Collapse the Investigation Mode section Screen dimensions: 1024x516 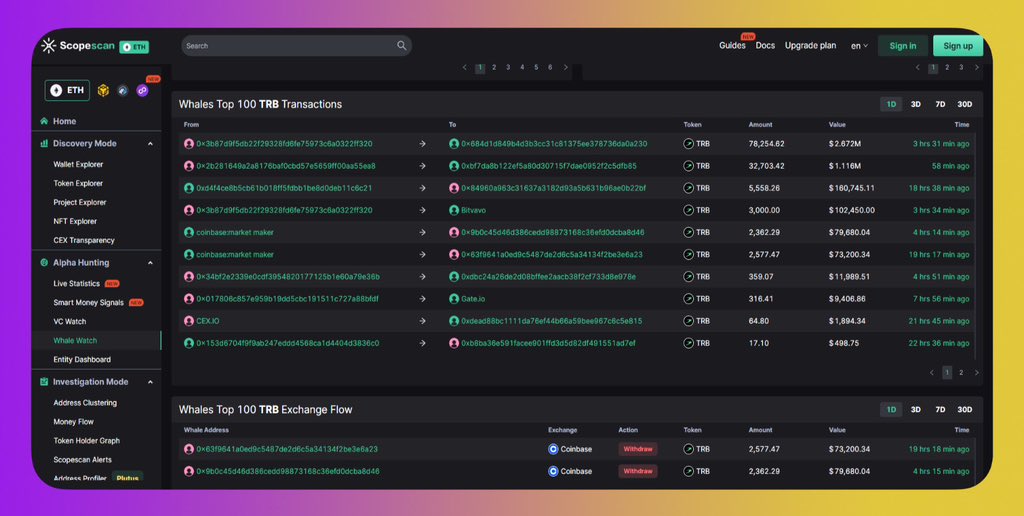[150, 382]
